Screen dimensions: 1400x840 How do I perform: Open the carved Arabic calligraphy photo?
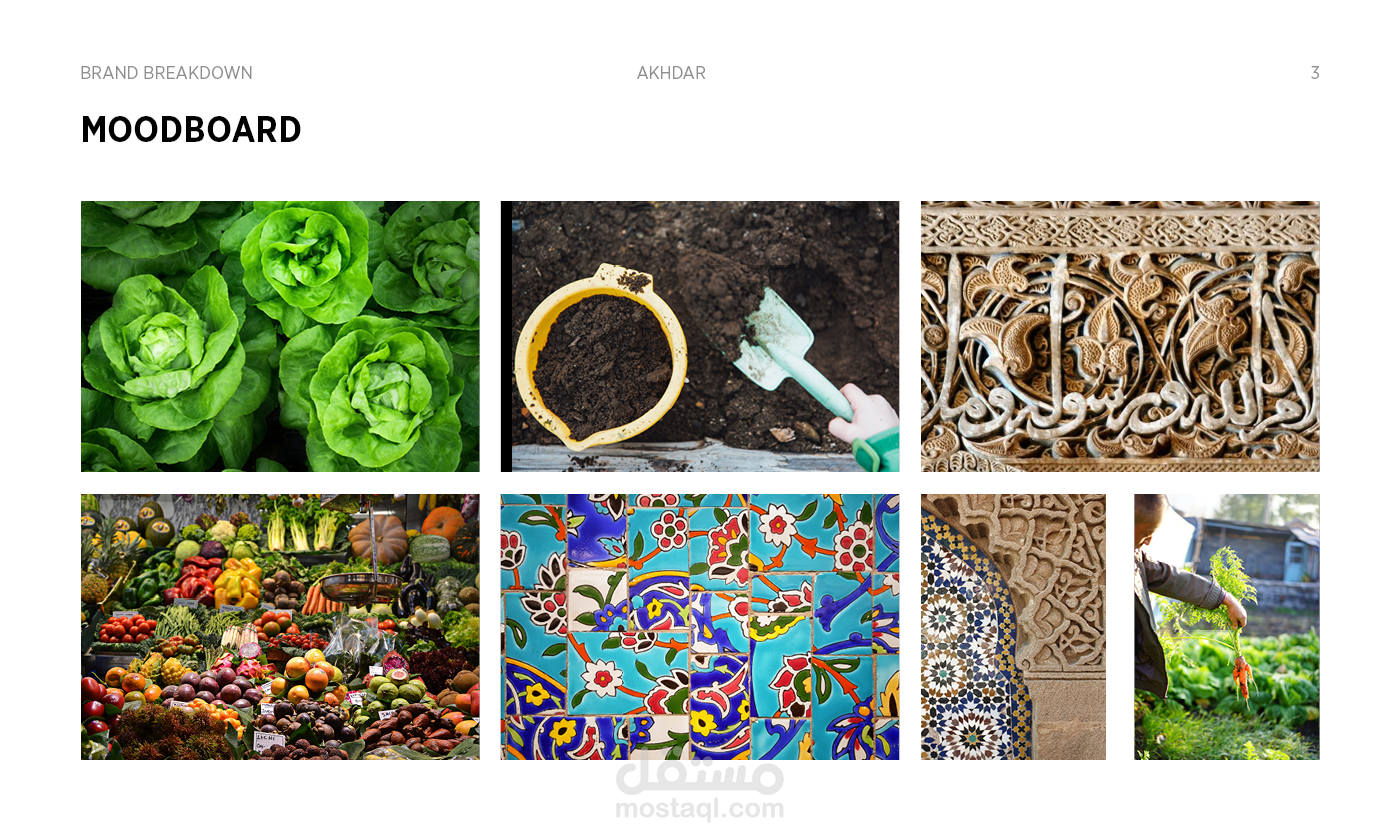pos(1120,336)
